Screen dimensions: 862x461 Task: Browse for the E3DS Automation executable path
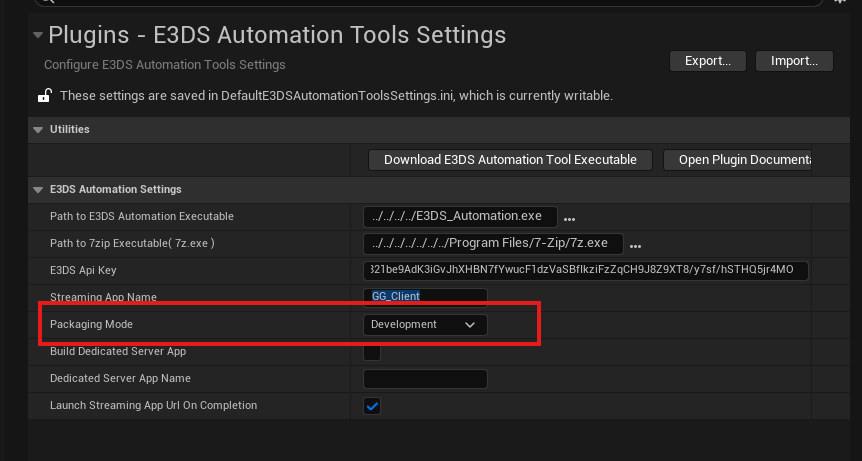tap(570, 218)
